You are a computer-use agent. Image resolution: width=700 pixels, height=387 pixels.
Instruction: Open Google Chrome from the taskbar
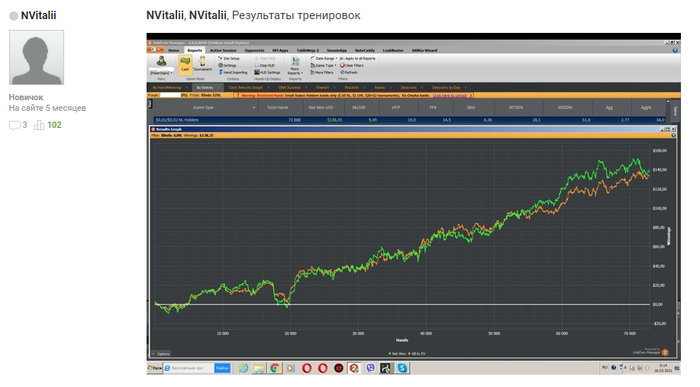pos(275,368)
